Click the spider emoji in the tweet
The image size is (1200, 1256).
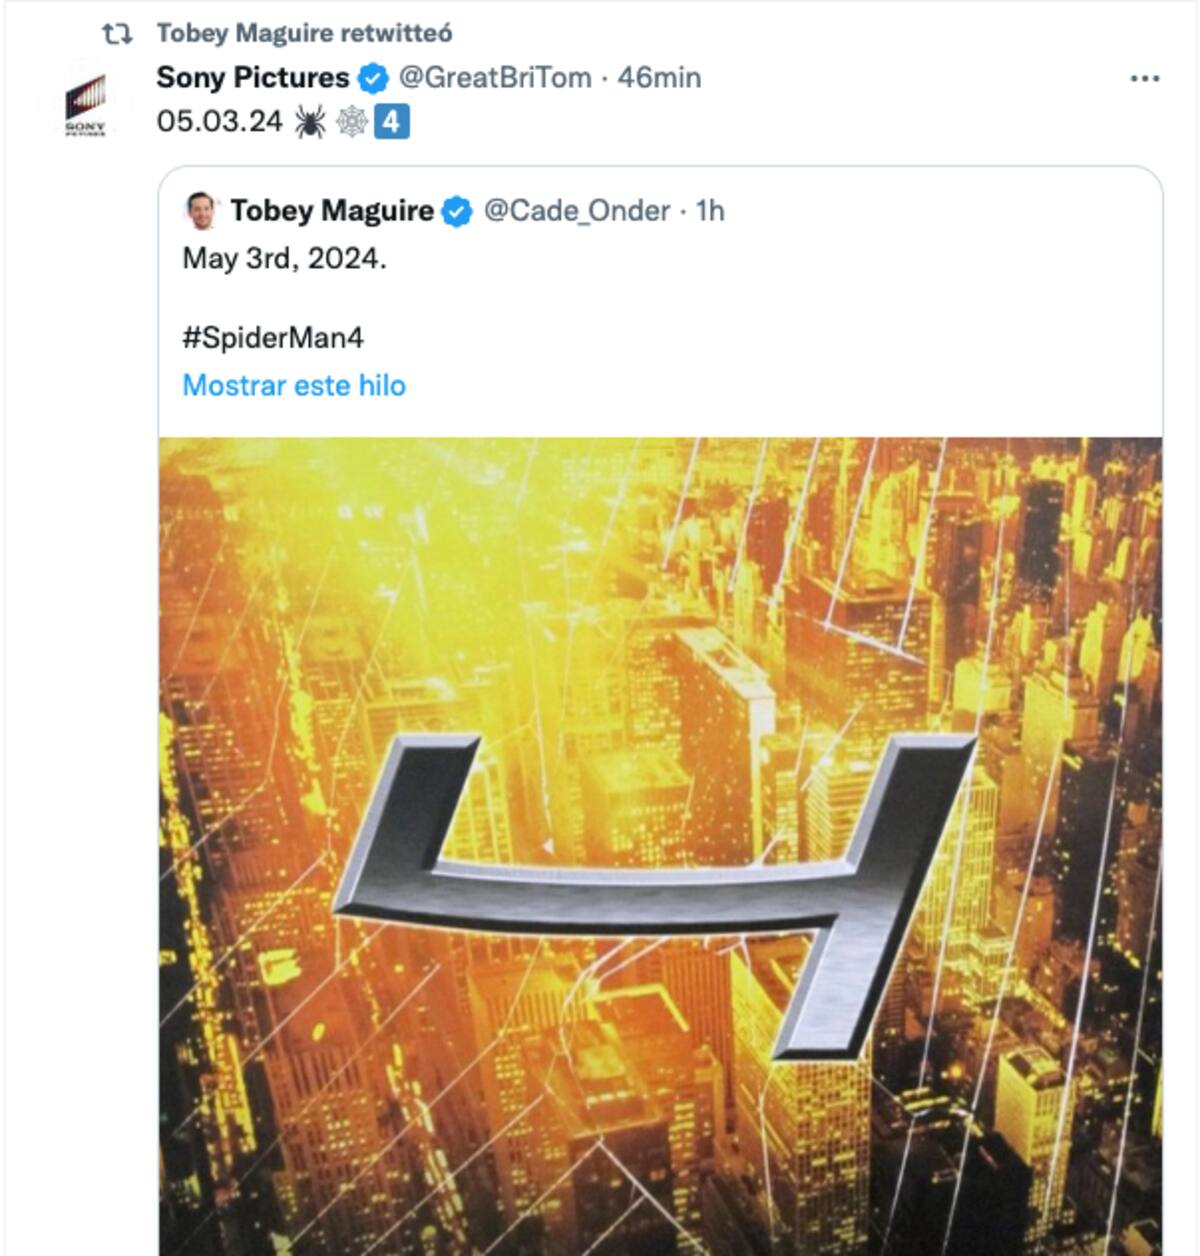[310, 122]
